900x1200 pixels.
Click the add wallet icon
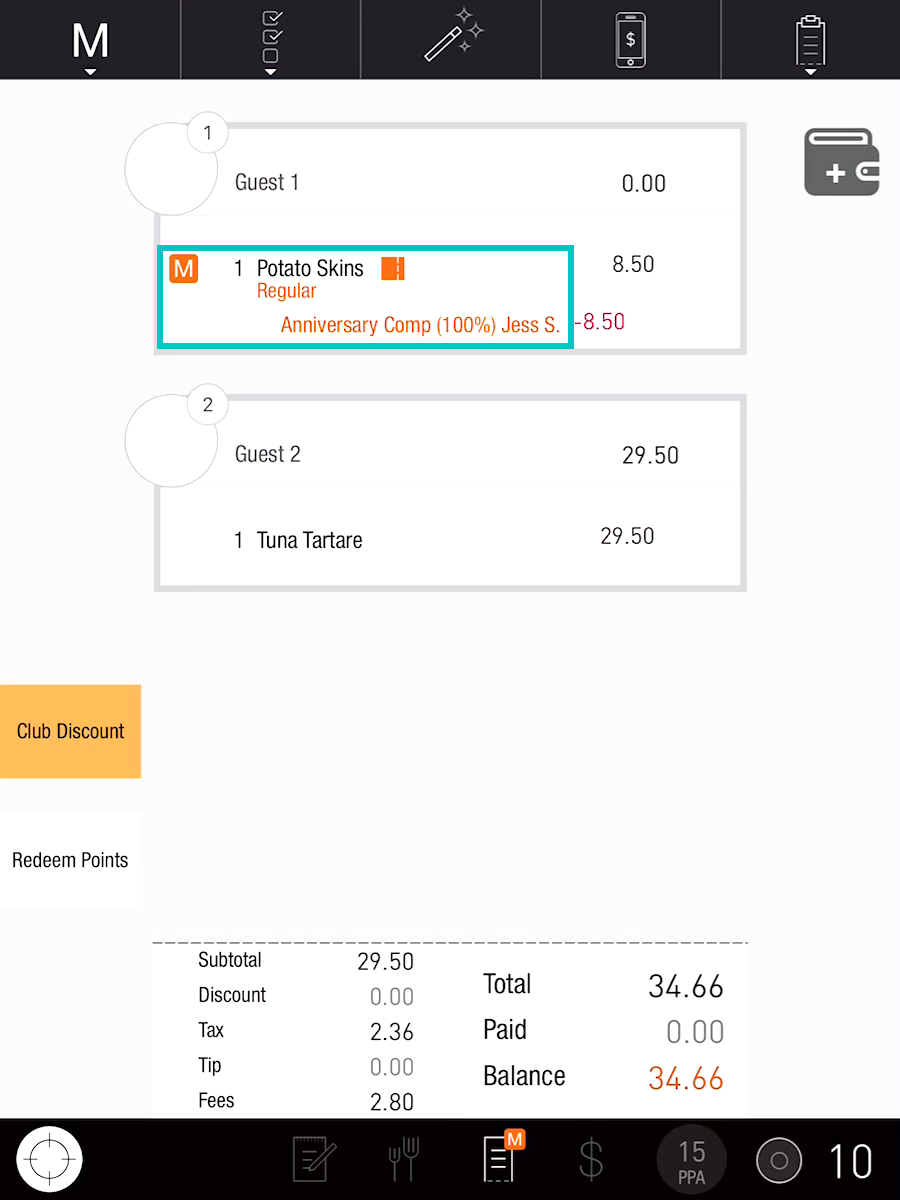point(842,162)
